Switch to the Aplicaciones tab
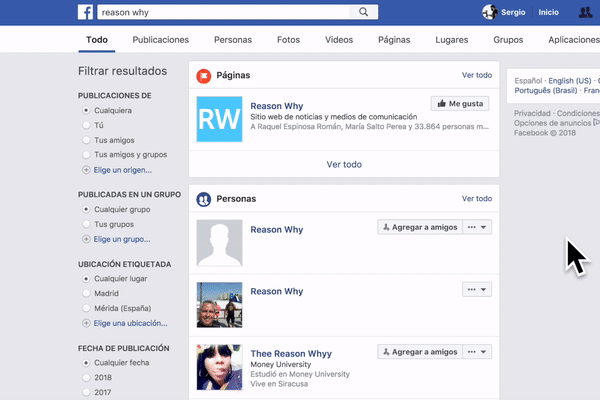Screen dimensions: 600x400 click(x=574, y=40)
